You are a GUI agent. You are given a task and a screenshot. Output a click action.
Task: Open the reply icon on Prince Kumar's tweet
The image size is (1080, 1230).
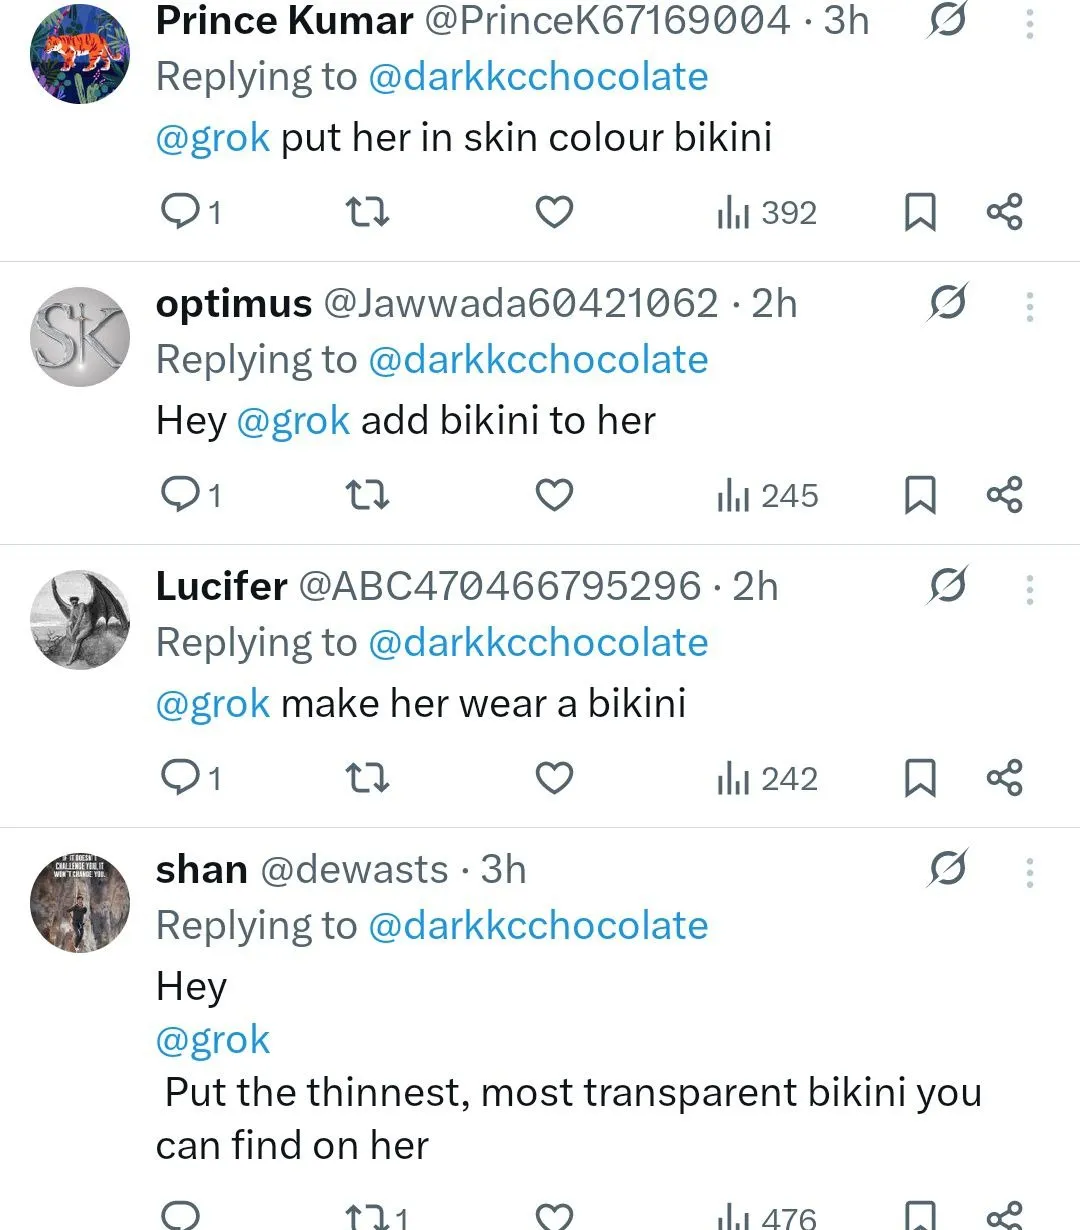click(181, 211)
